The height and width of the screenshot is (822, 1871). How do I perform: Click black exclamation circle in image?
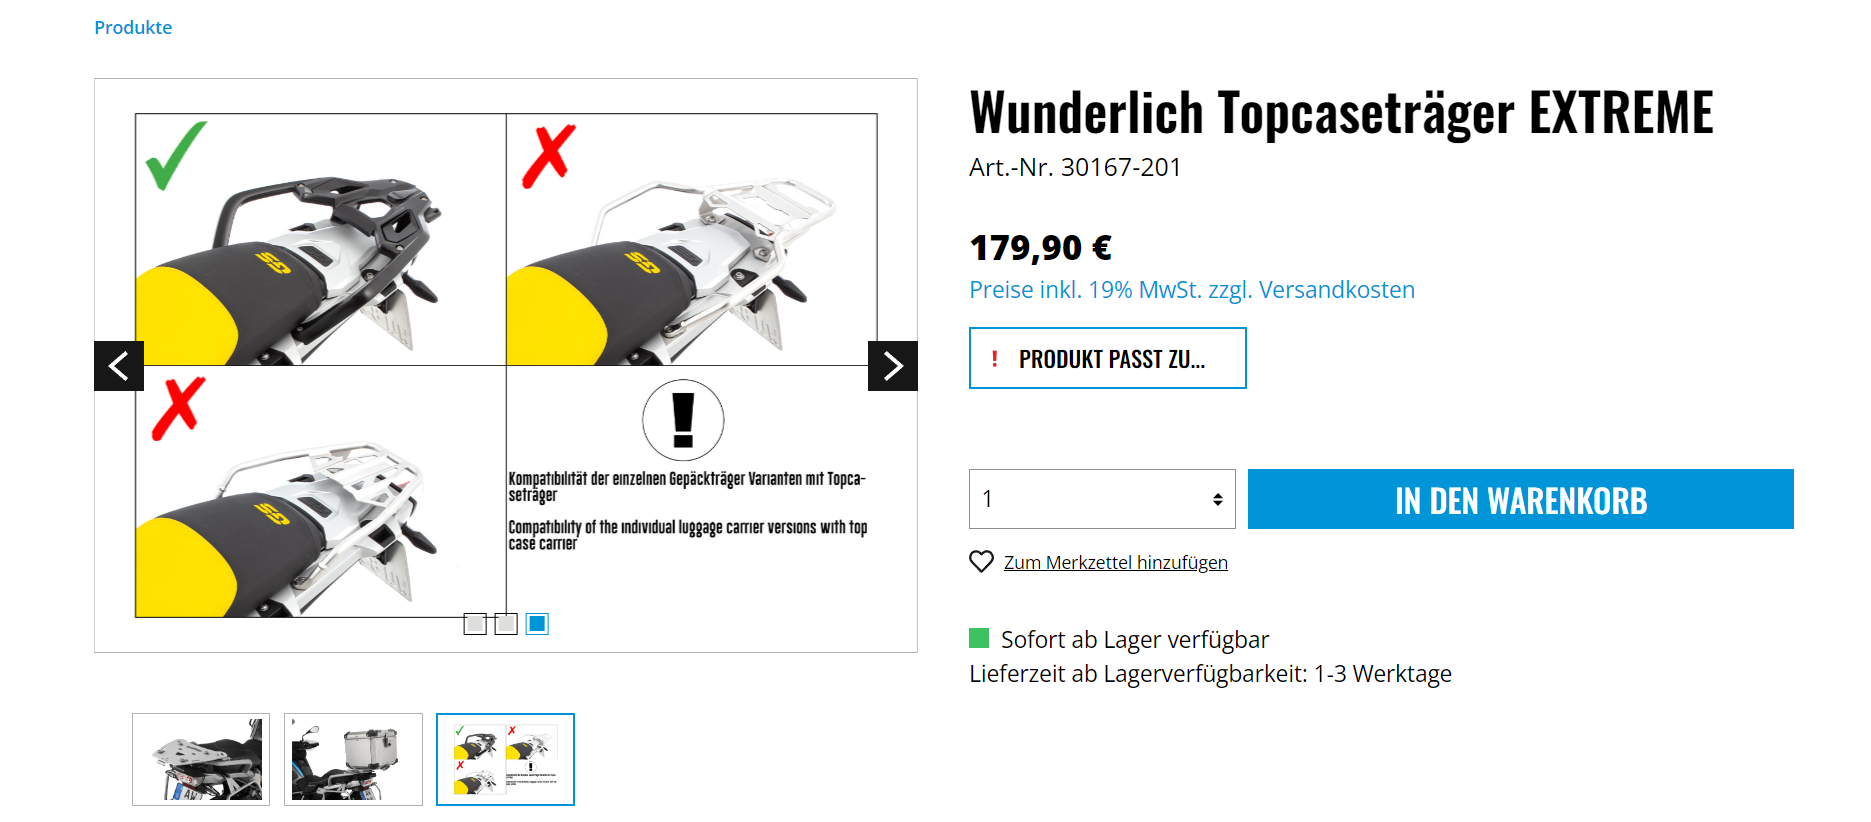point(683,420)
